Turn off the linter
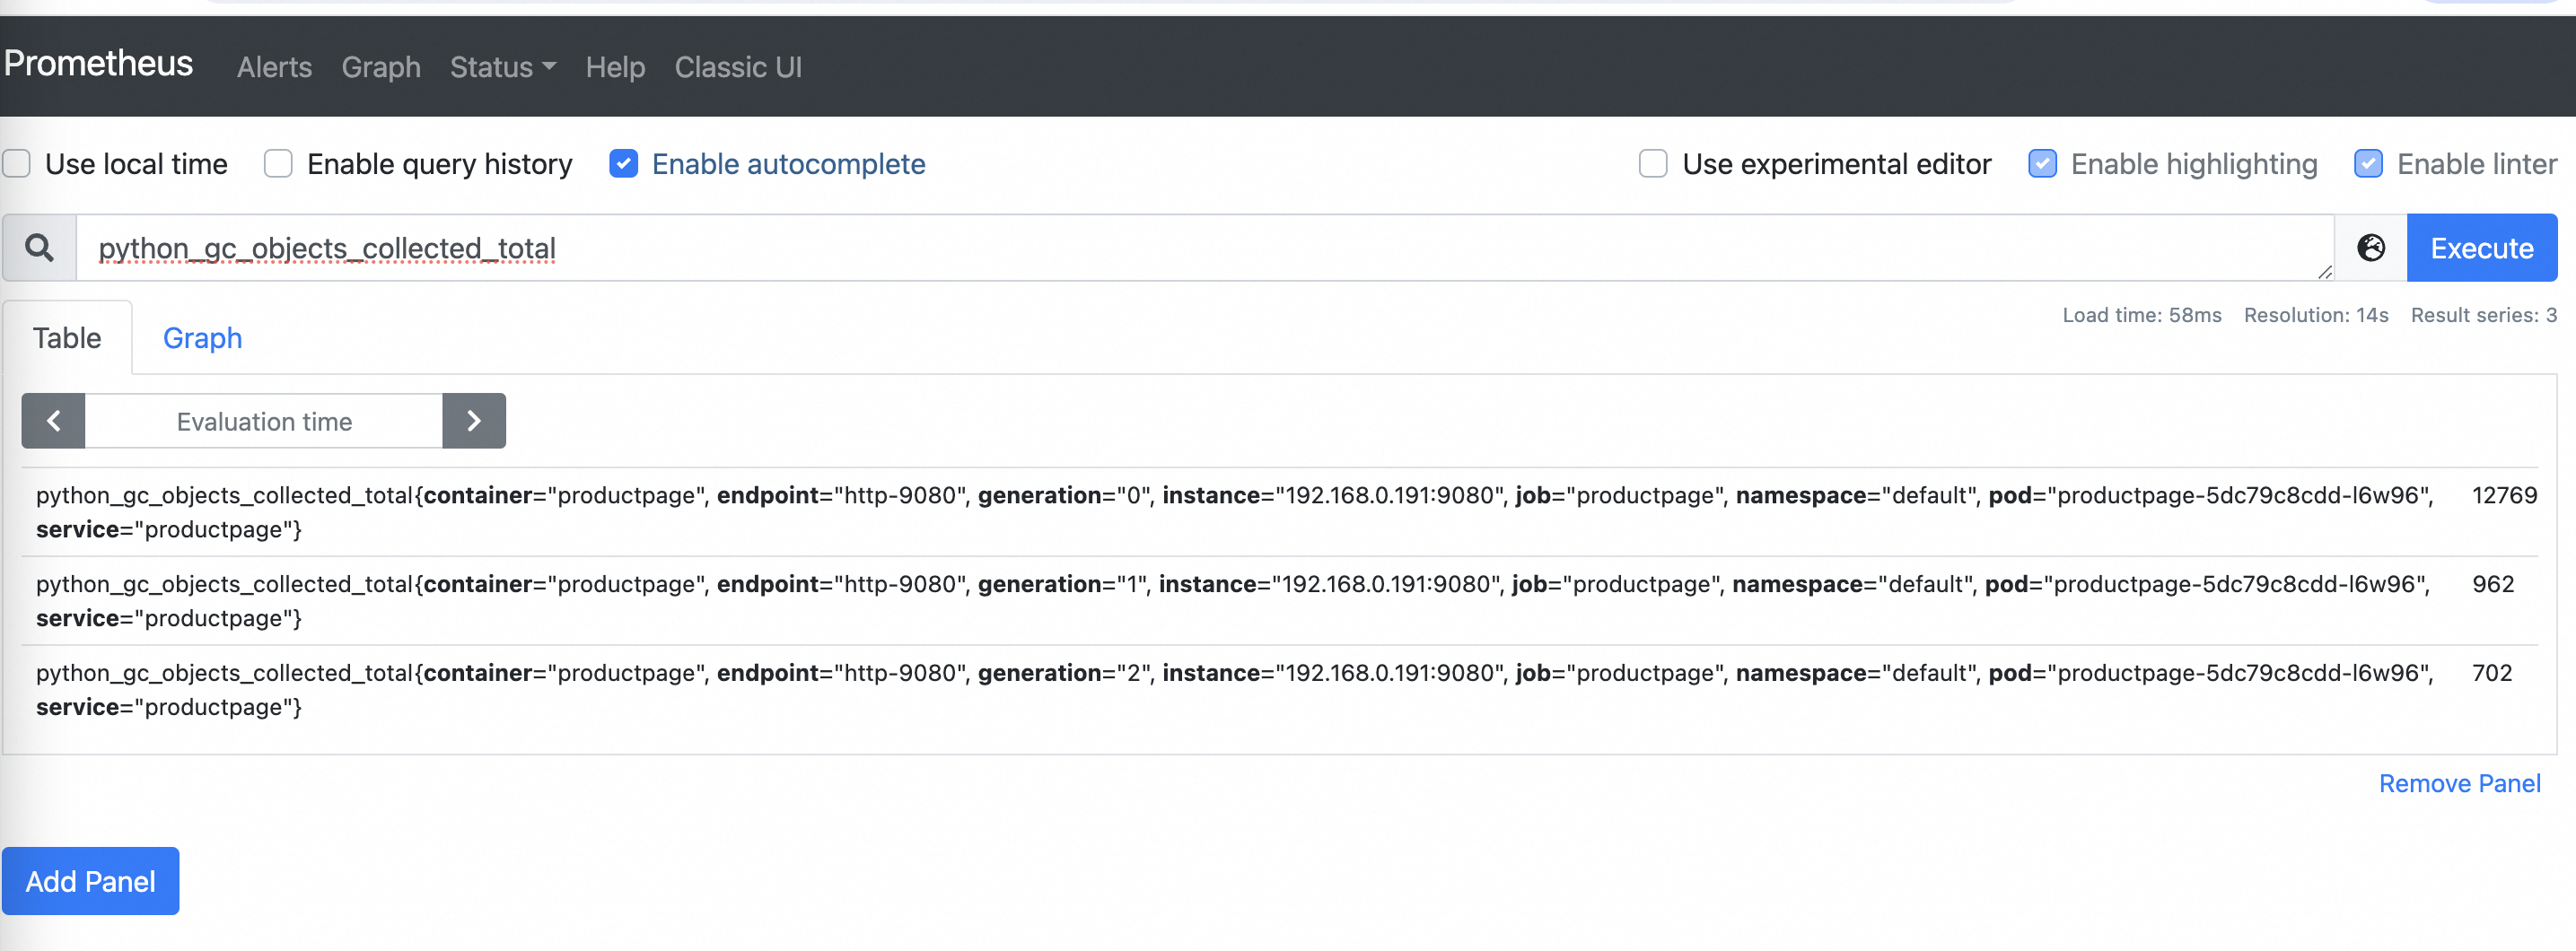The width and height of the screenshot is (2576, 951). 2369,163
